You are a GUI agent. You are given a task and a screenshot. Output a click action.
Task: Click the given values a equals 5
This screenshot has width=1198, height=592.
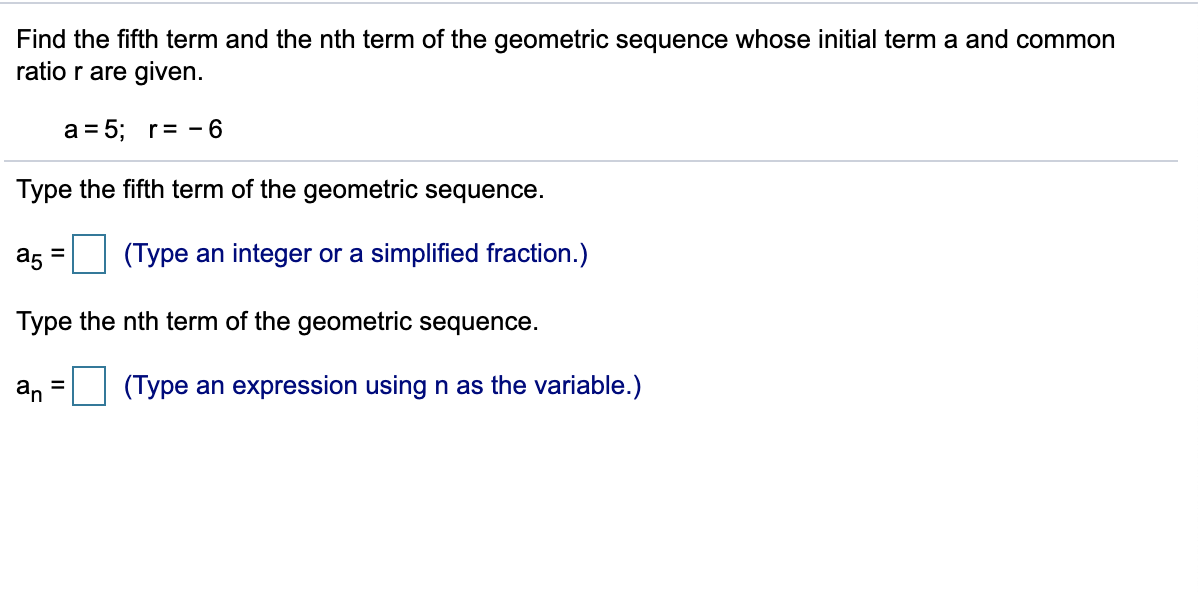[x=93, y=128]
